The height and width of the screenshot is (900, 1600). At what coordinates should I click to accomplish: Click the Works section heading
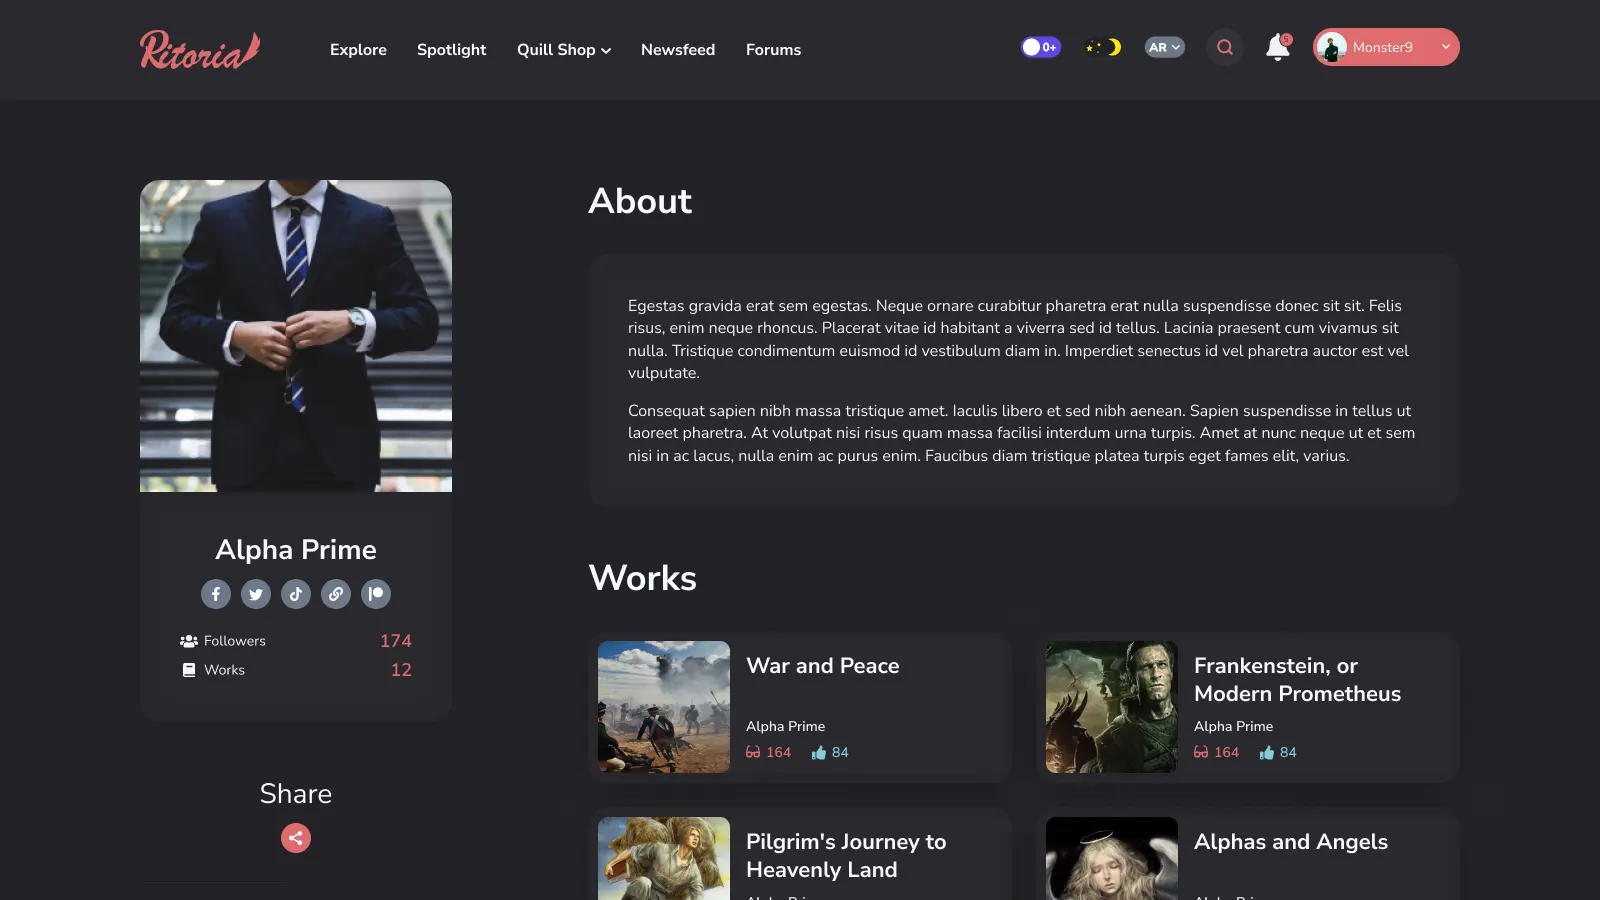click(643, 578)
